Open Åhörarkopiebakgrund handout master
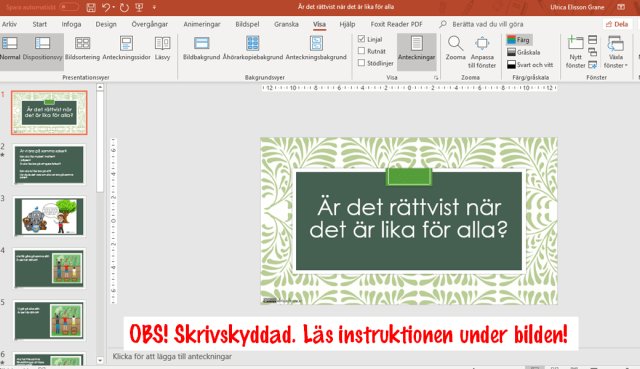This screenshot has height=369, width=640. (253, 48)
